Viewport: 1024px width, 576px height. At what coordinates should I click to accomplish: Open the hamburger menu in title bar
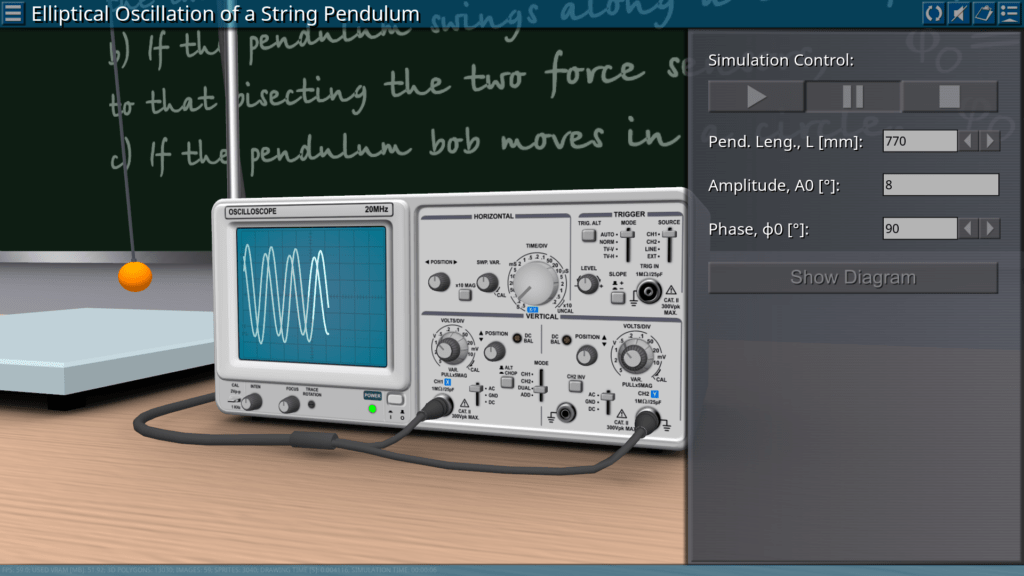(x=13, y=14)
